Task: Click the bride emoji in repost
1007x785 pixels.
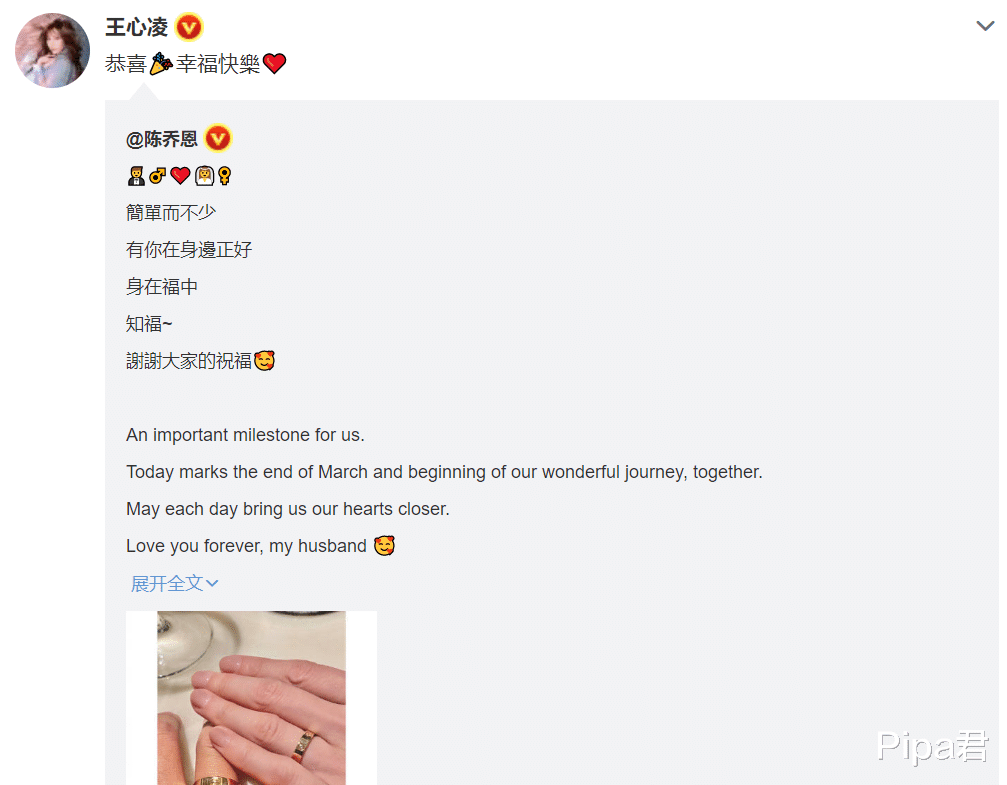Action: (204, 176)
